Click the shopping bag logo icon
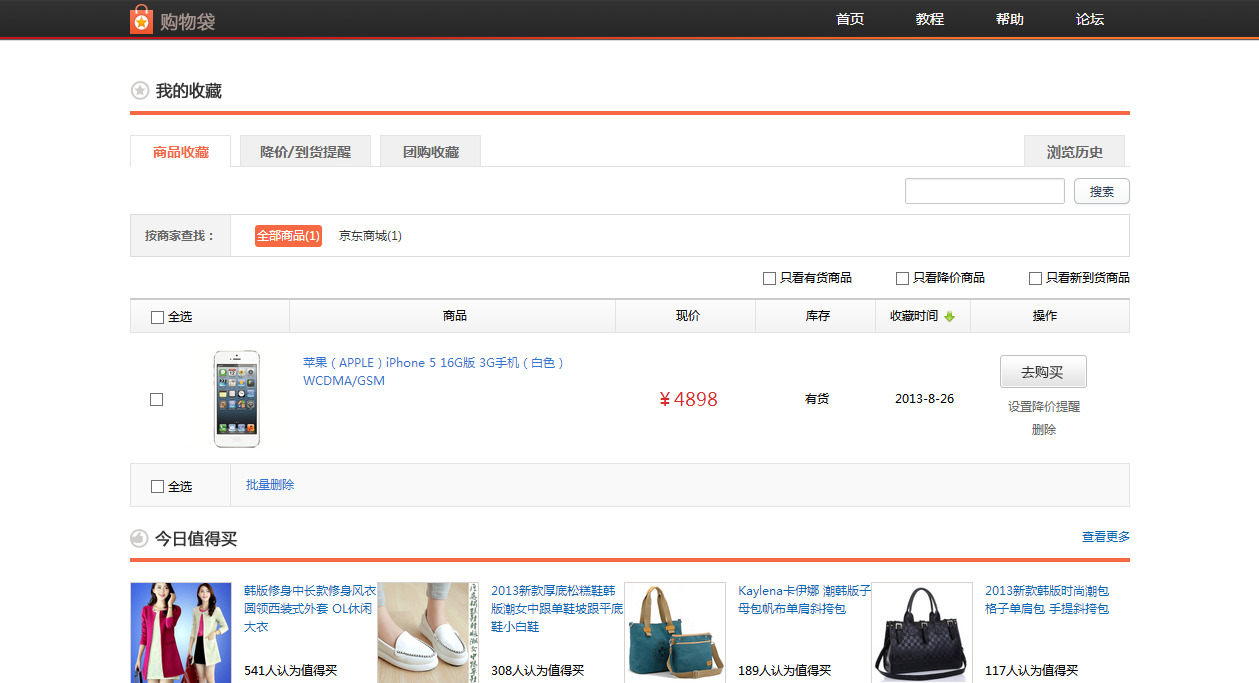The height and width of the screenshot is (683, 1259). point(141,19)
